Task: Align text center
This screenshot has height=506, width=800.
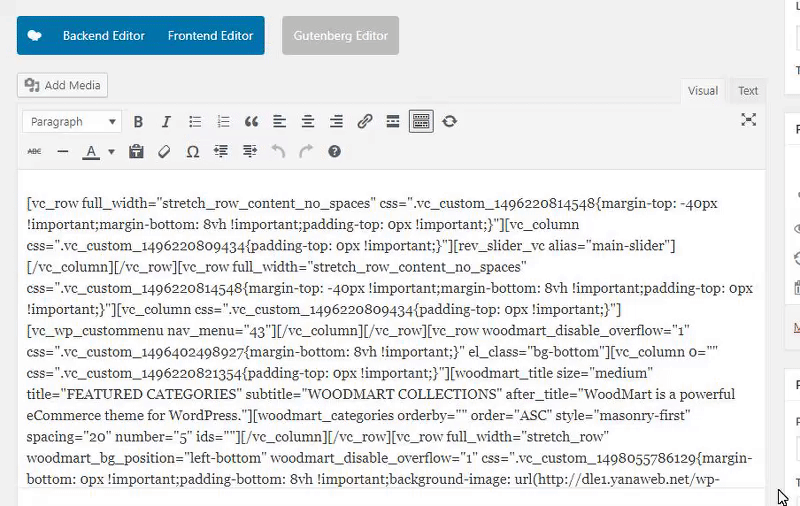Action: point(308,122)
